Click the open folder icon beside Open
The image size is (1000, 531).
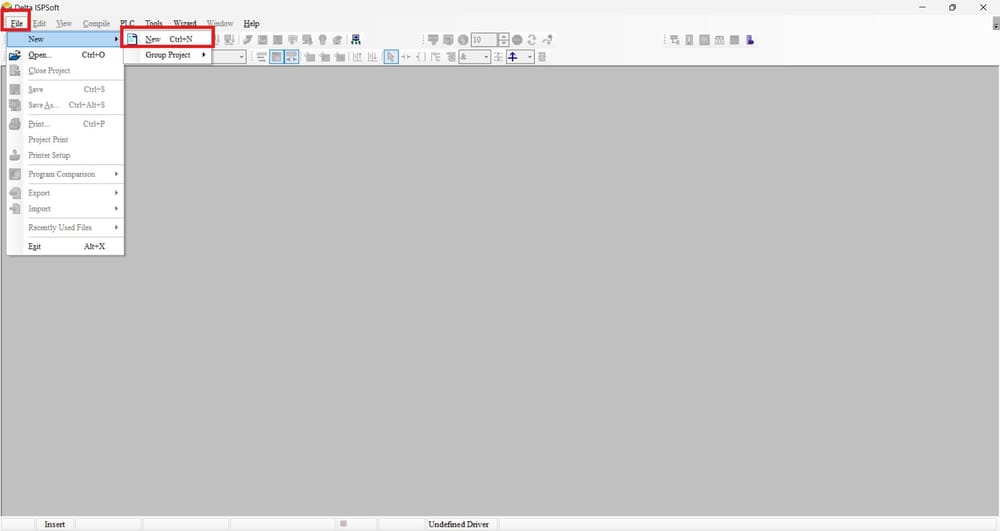click(x=15, y=55)
